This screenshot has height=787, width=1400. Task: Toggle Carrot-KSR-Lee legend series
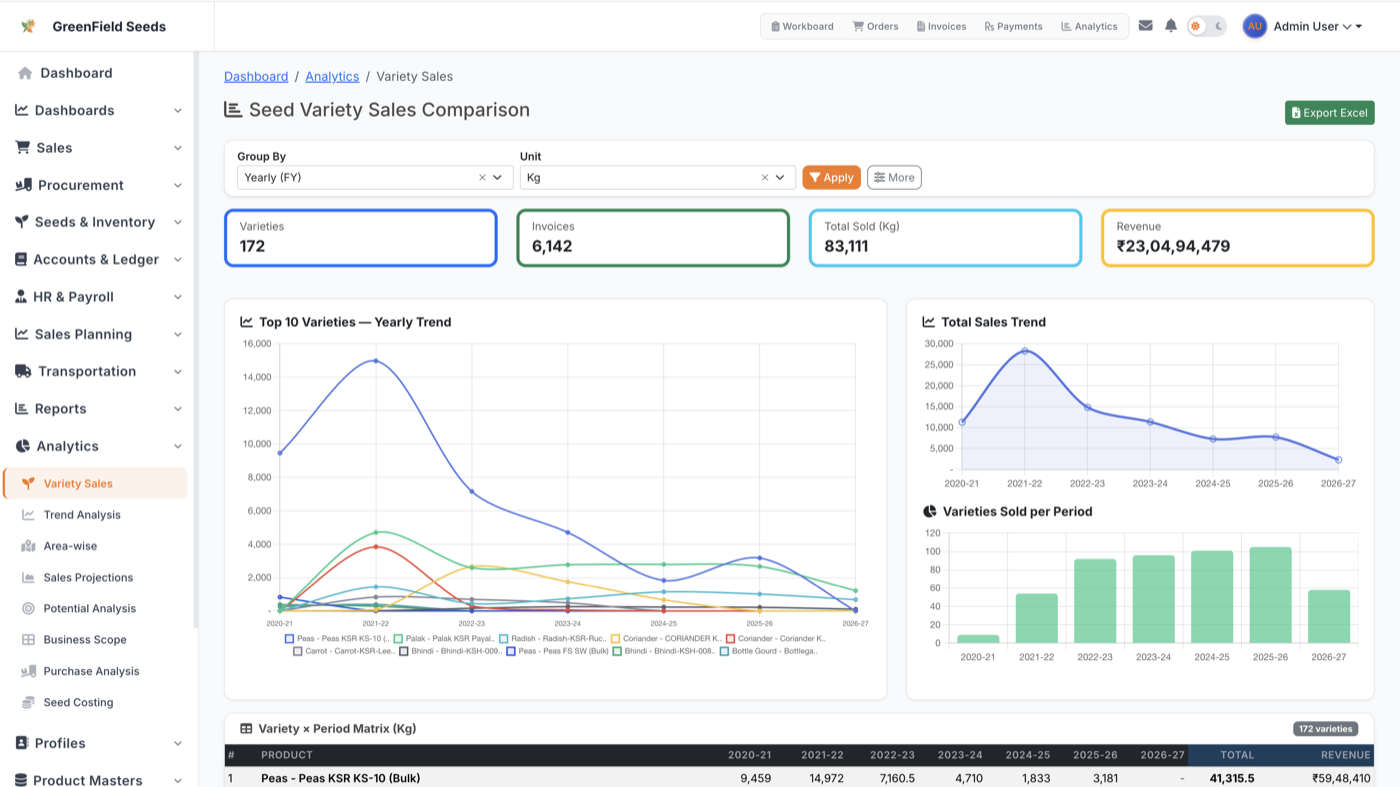click(344, 651)
